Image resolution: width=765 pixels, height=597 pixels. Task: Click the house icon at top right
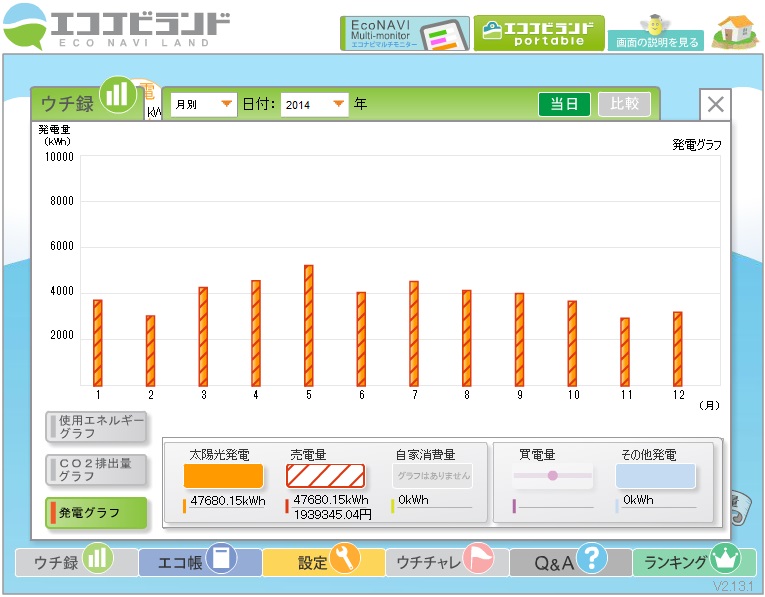click(736, 31)
